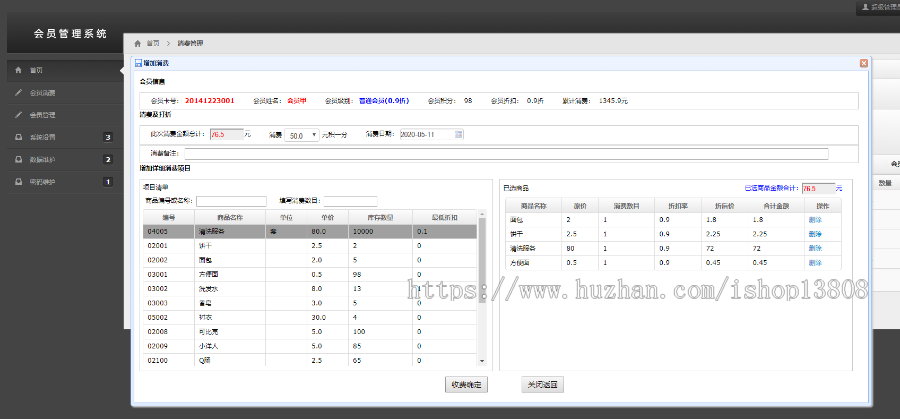Image resolution: width=900 pixels, height=419 pixels.
Task: Click the date field showing 2020-05-11
Action: tap(432, 134)
